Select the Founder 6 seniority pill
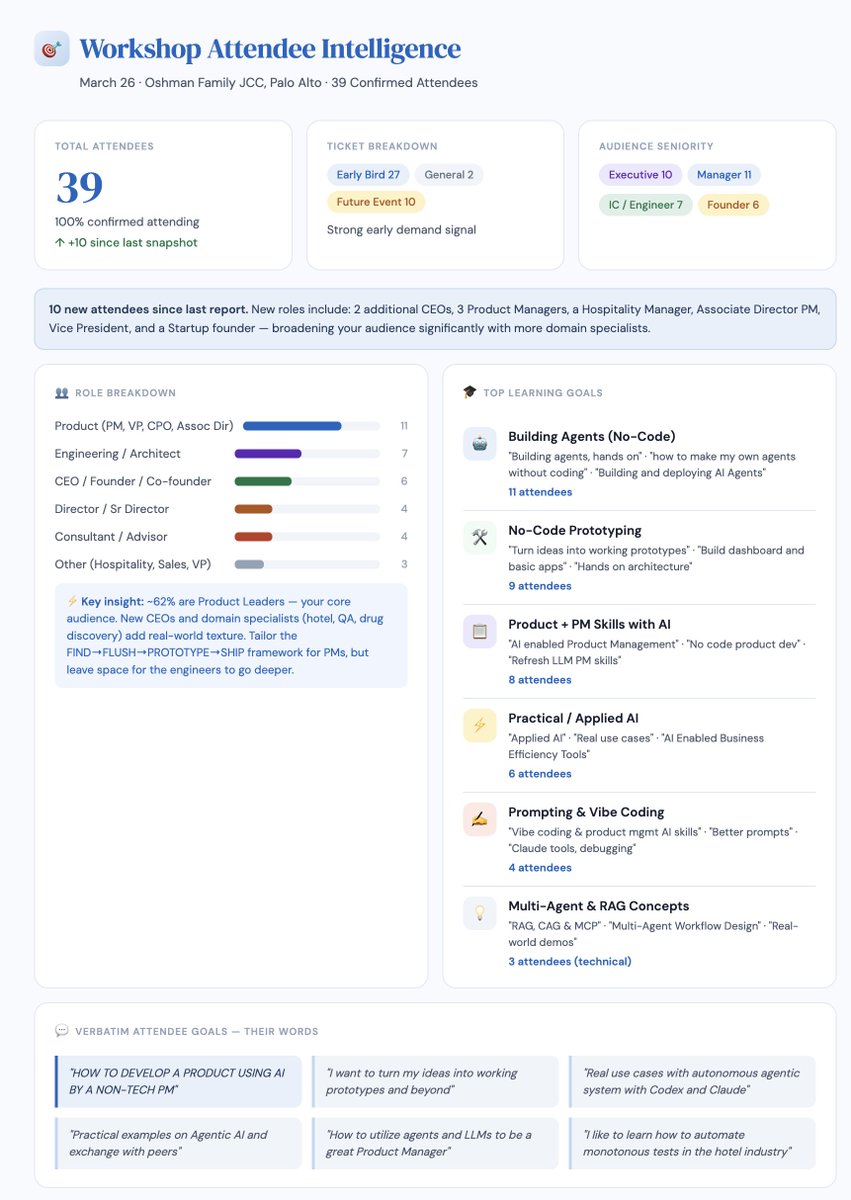Screen dimensions: 851x1200 click(733, 205)
